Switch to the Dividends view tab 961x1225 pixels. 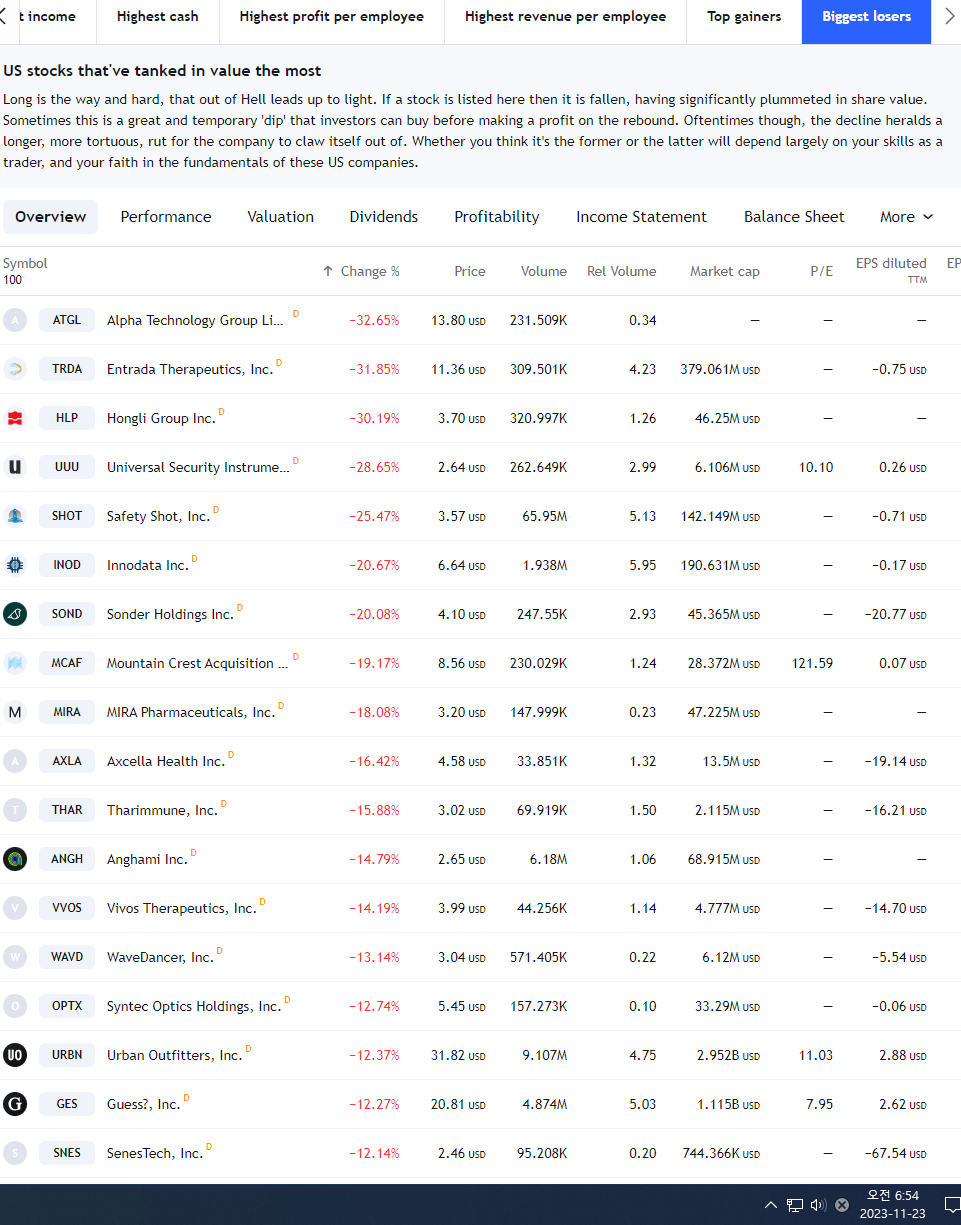click(x=384, y=217)
